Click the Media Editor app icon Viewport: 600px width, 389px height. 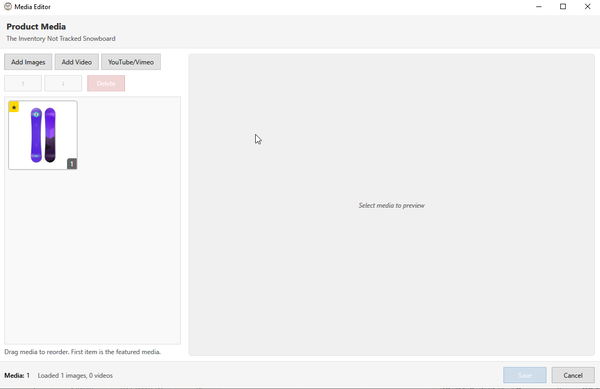[x=8, y=7]
